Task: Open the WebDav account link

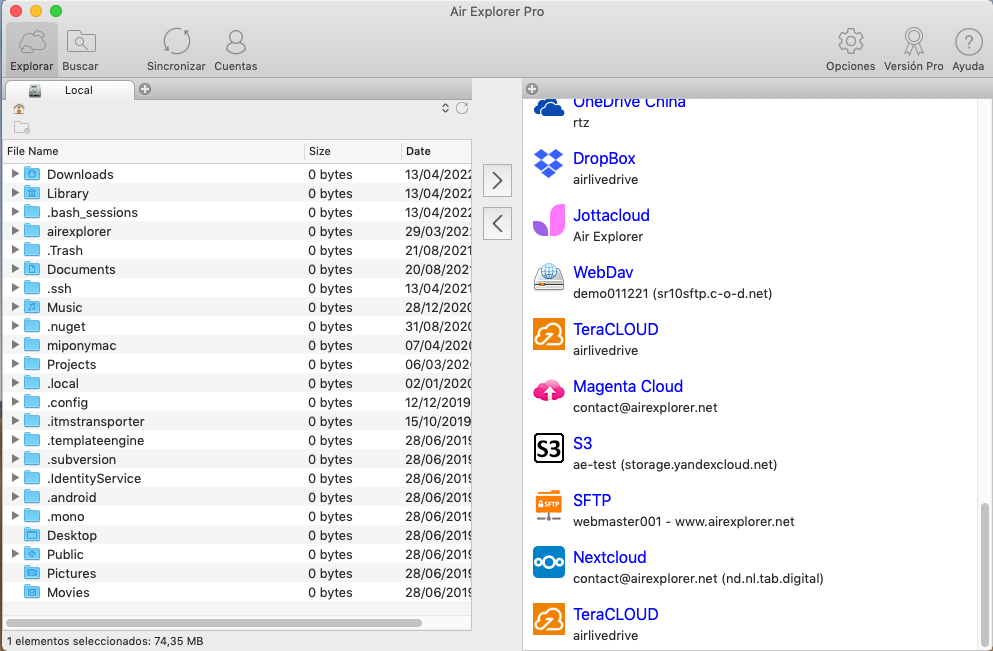Action: pyautogui.click(x=603, y=272)
